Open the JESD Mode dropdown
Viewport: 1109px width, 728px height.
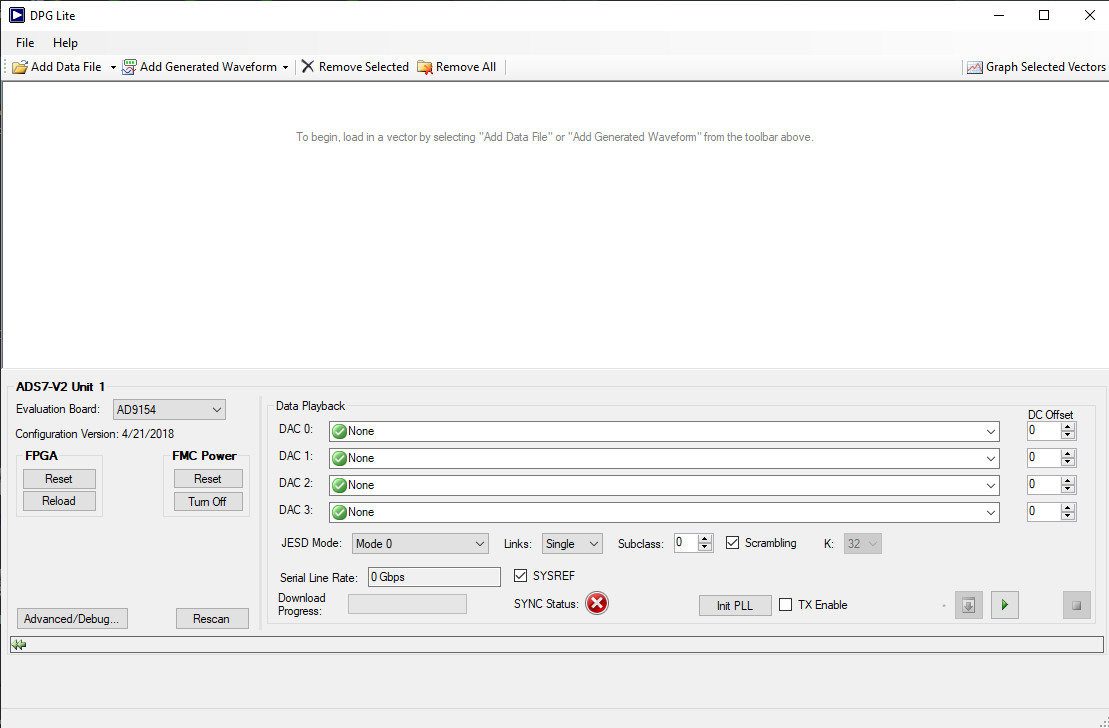point(420,544)
